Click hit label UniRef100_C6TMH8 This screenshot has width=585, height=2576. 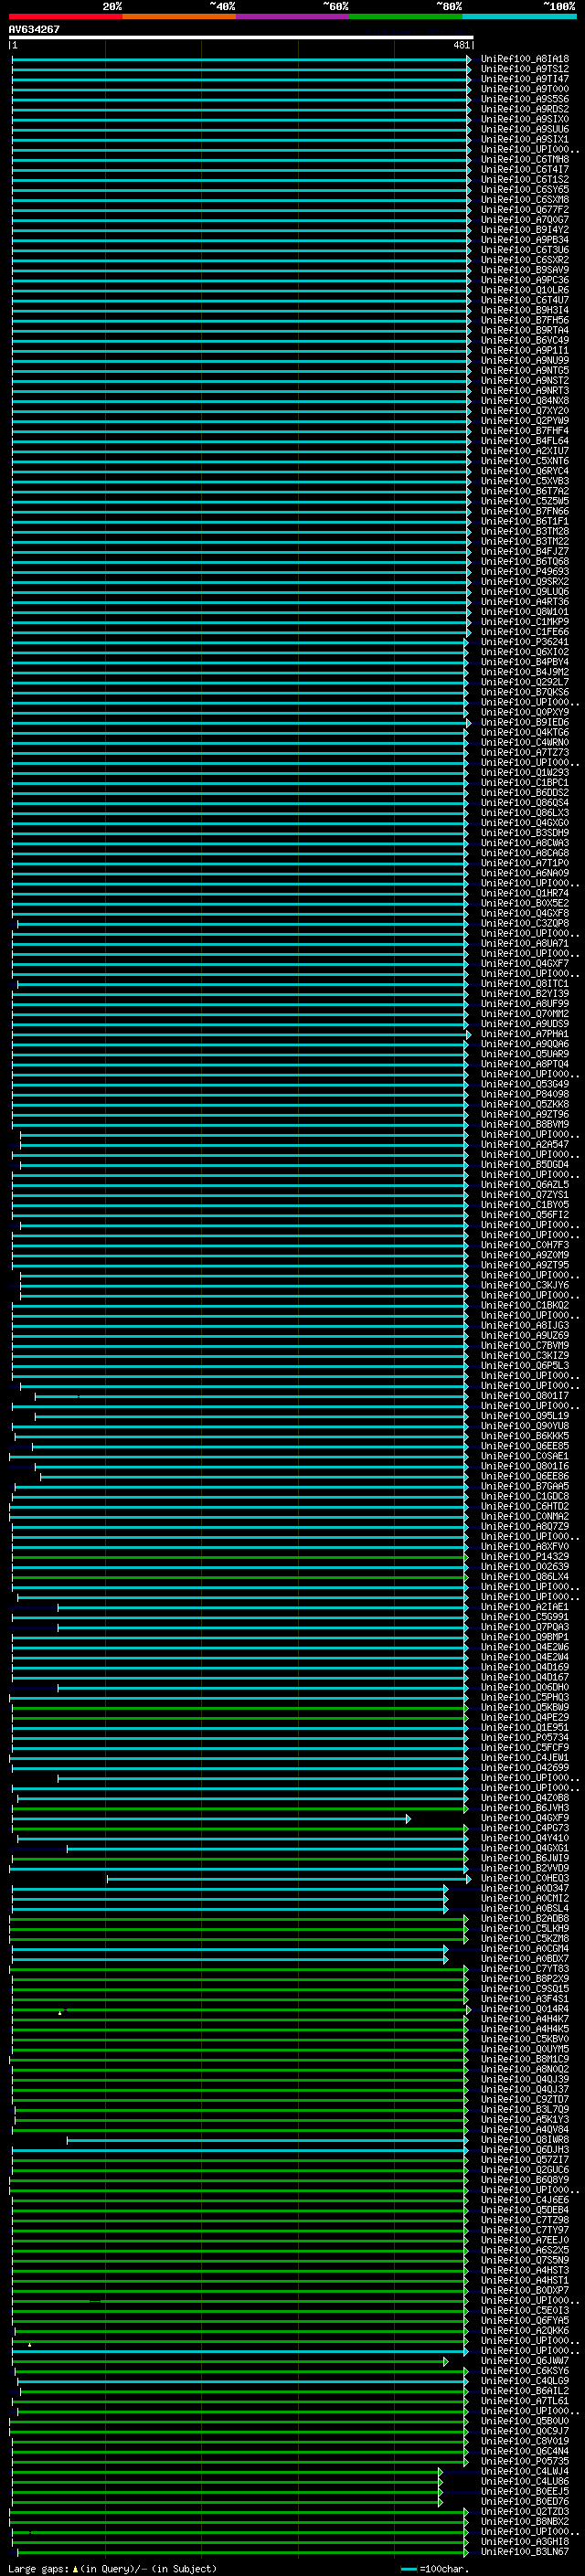click(x=525, y=160)
